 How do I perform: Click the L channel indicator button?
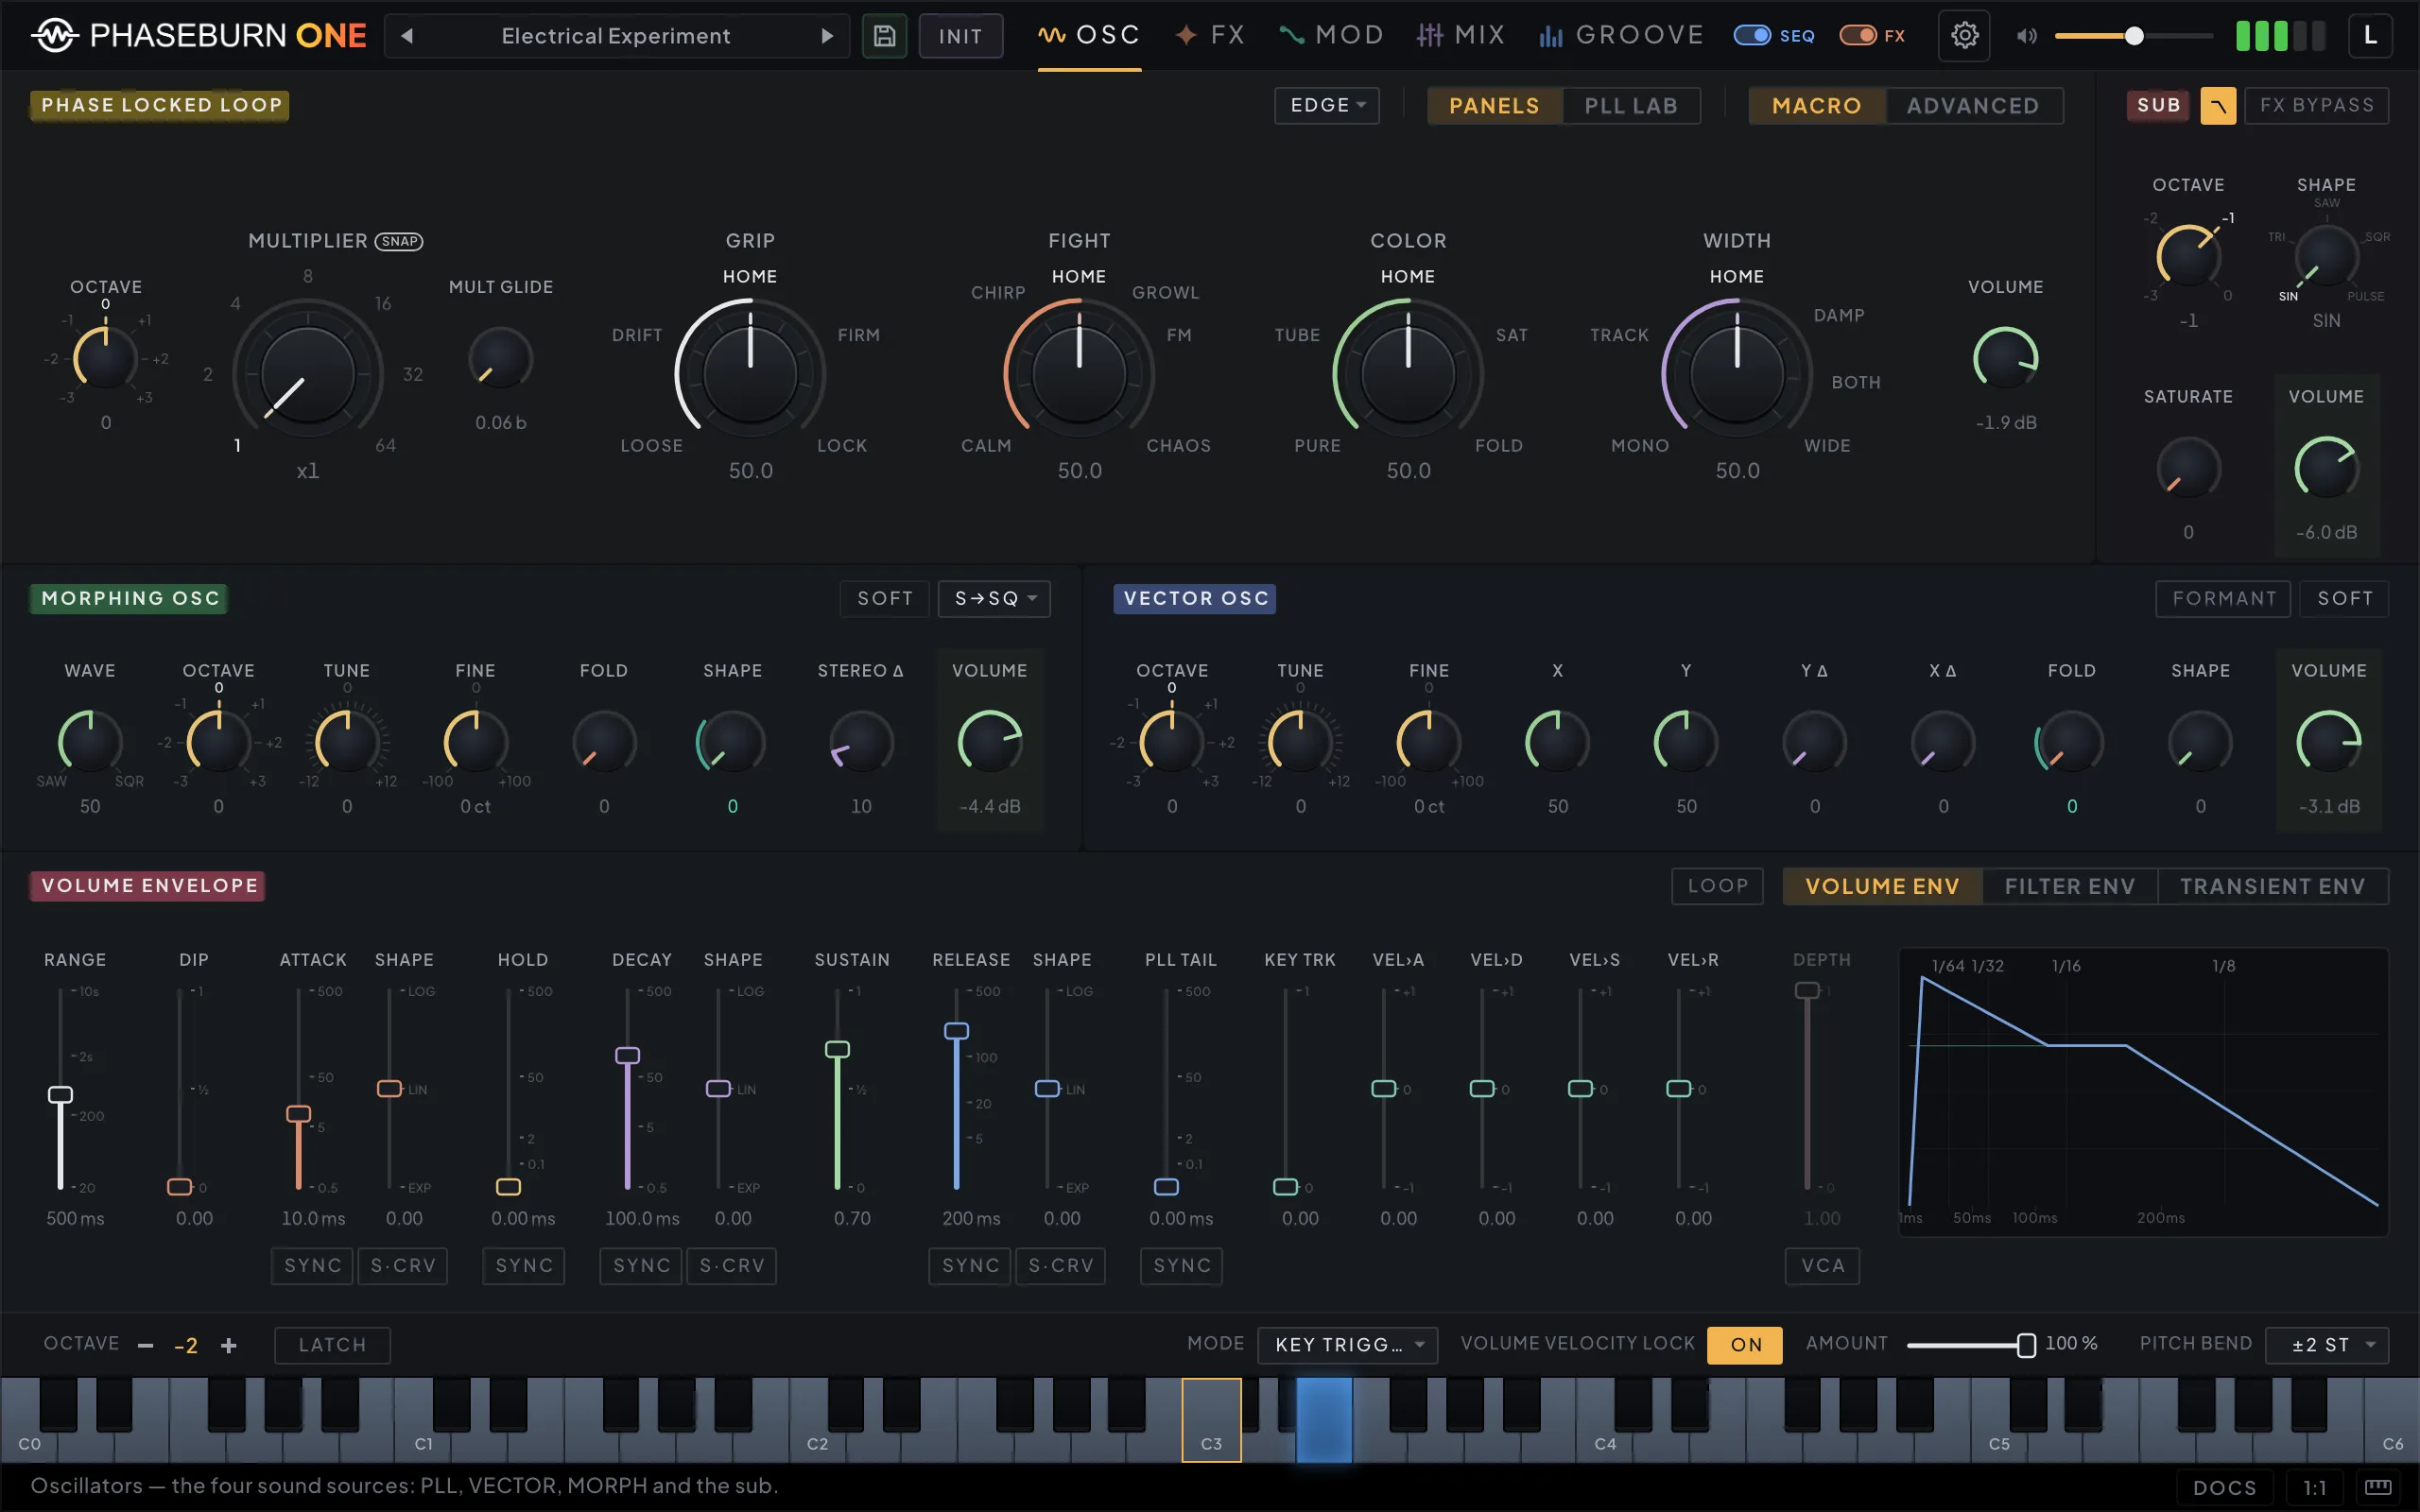[2370, 36]
